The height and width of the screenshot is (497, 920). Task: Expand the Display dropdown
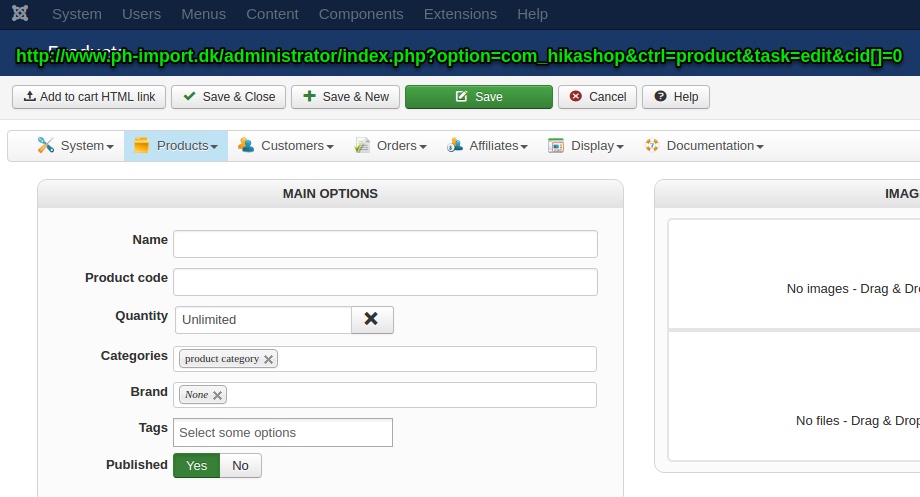[x=585, y=146]
